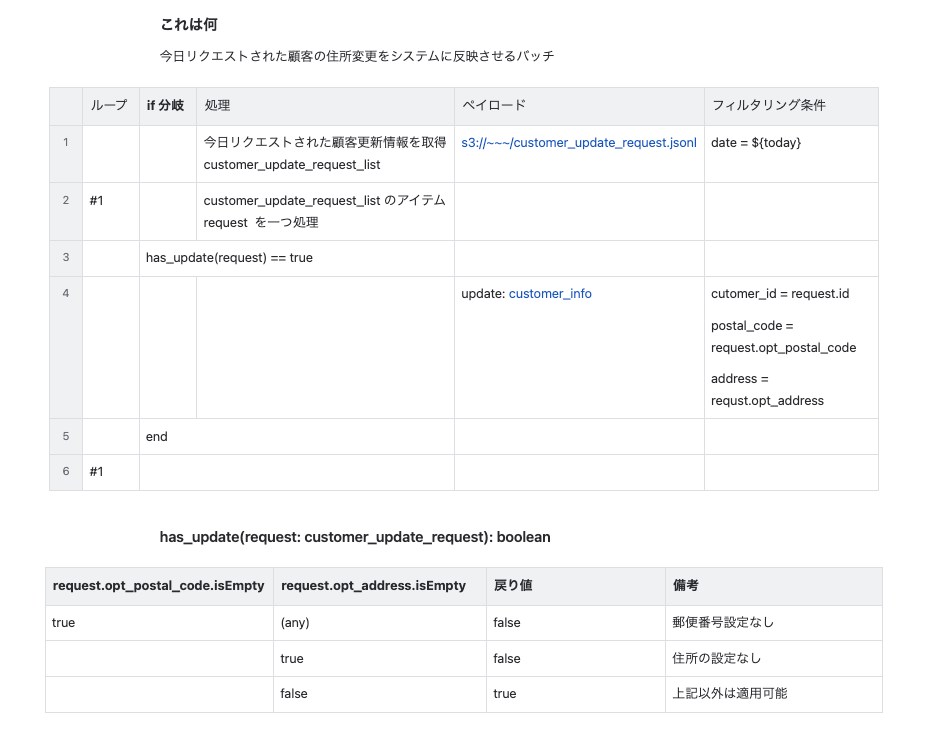Click the row number 4 cell

[x=66, y=347]
